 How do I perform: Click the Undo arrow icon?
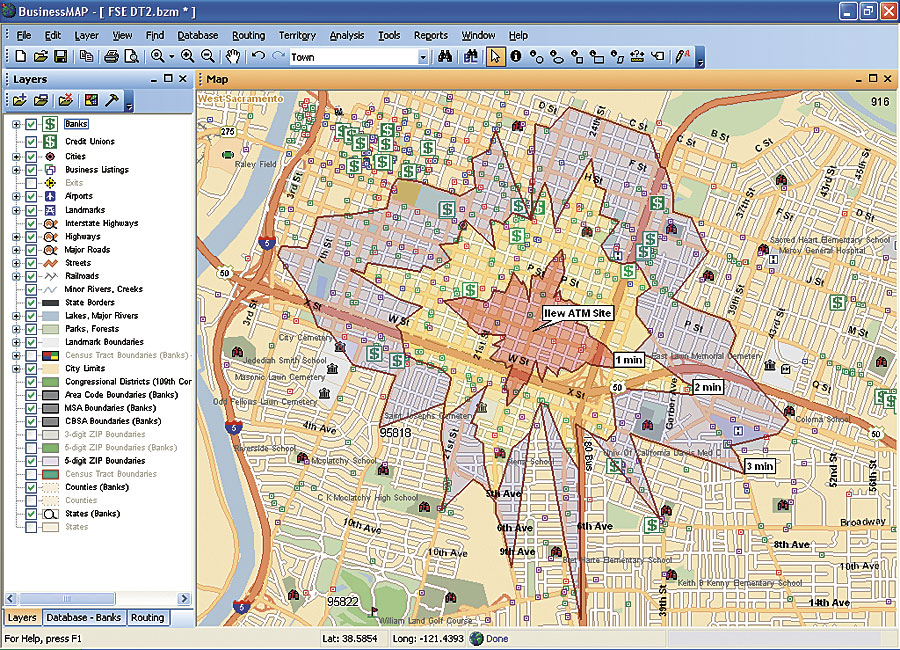[x=258, y=57]
